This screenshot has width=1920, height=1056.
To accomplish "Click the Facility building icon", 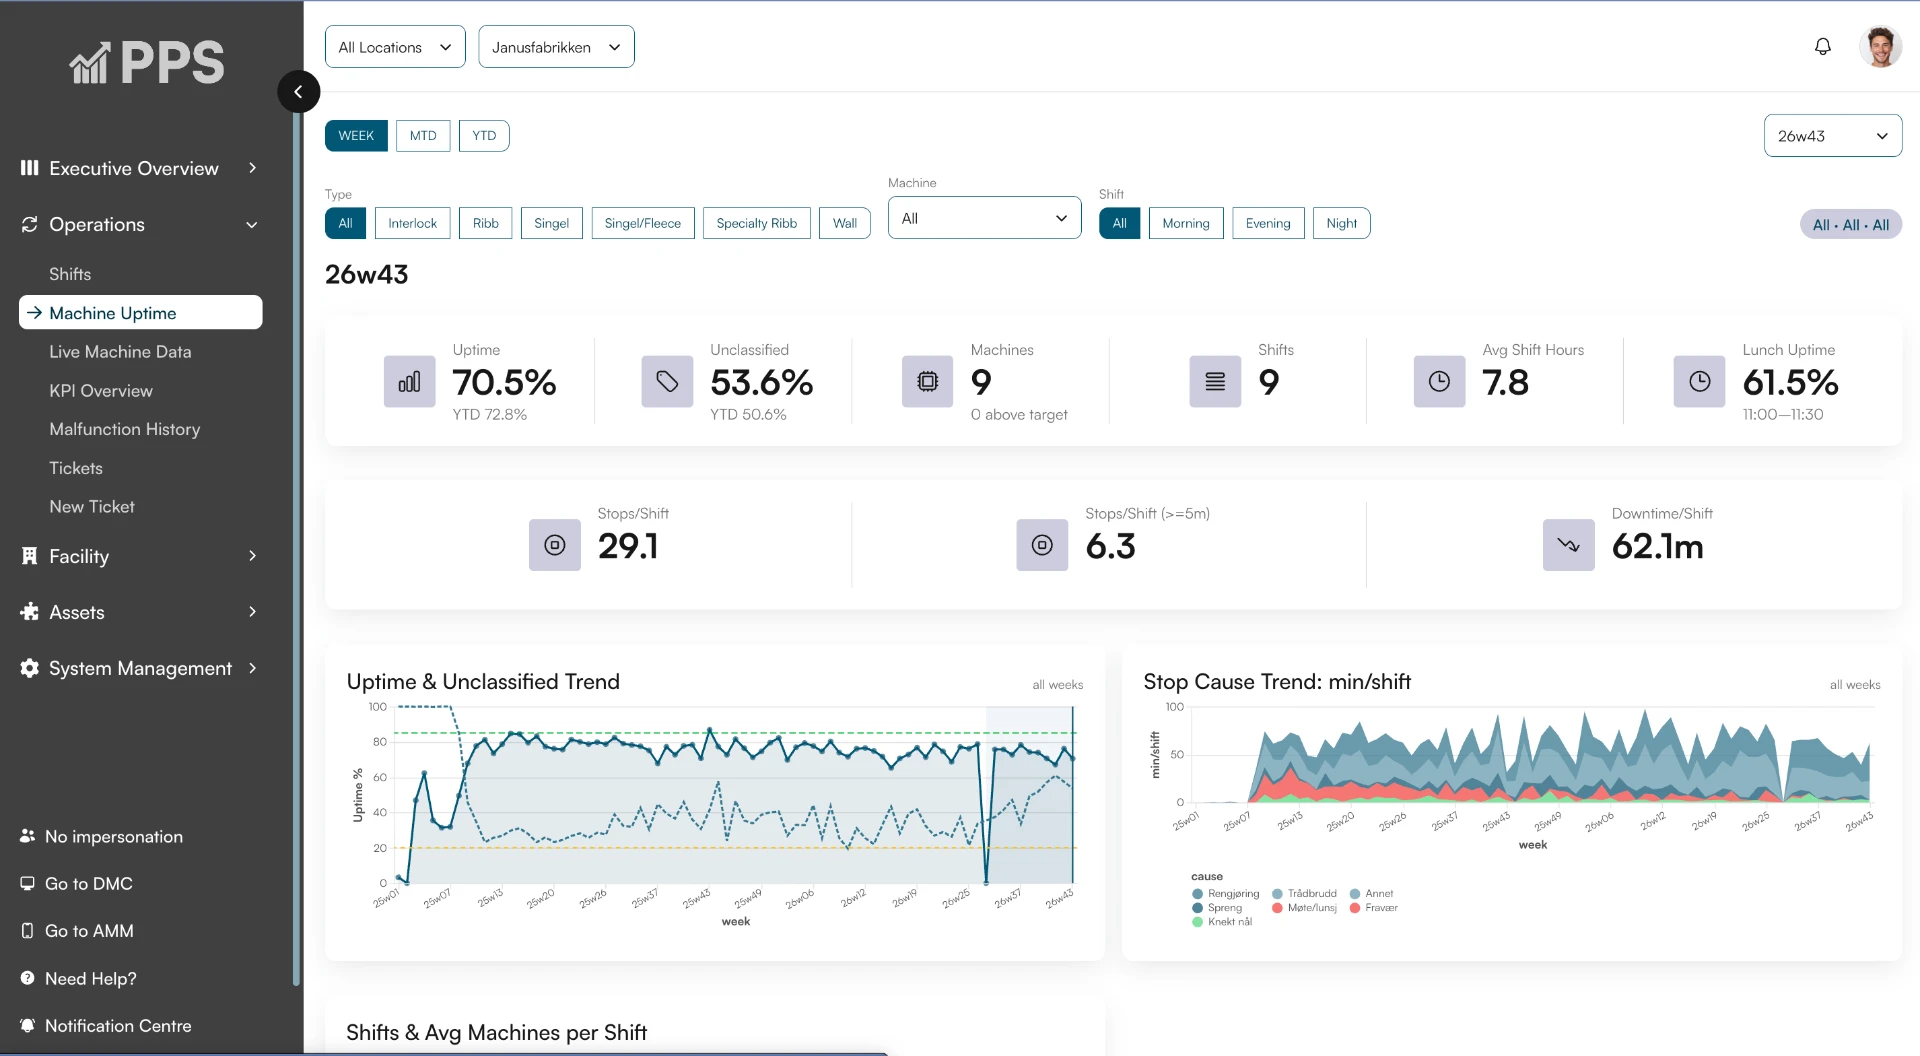I will [x=30, y=556].
